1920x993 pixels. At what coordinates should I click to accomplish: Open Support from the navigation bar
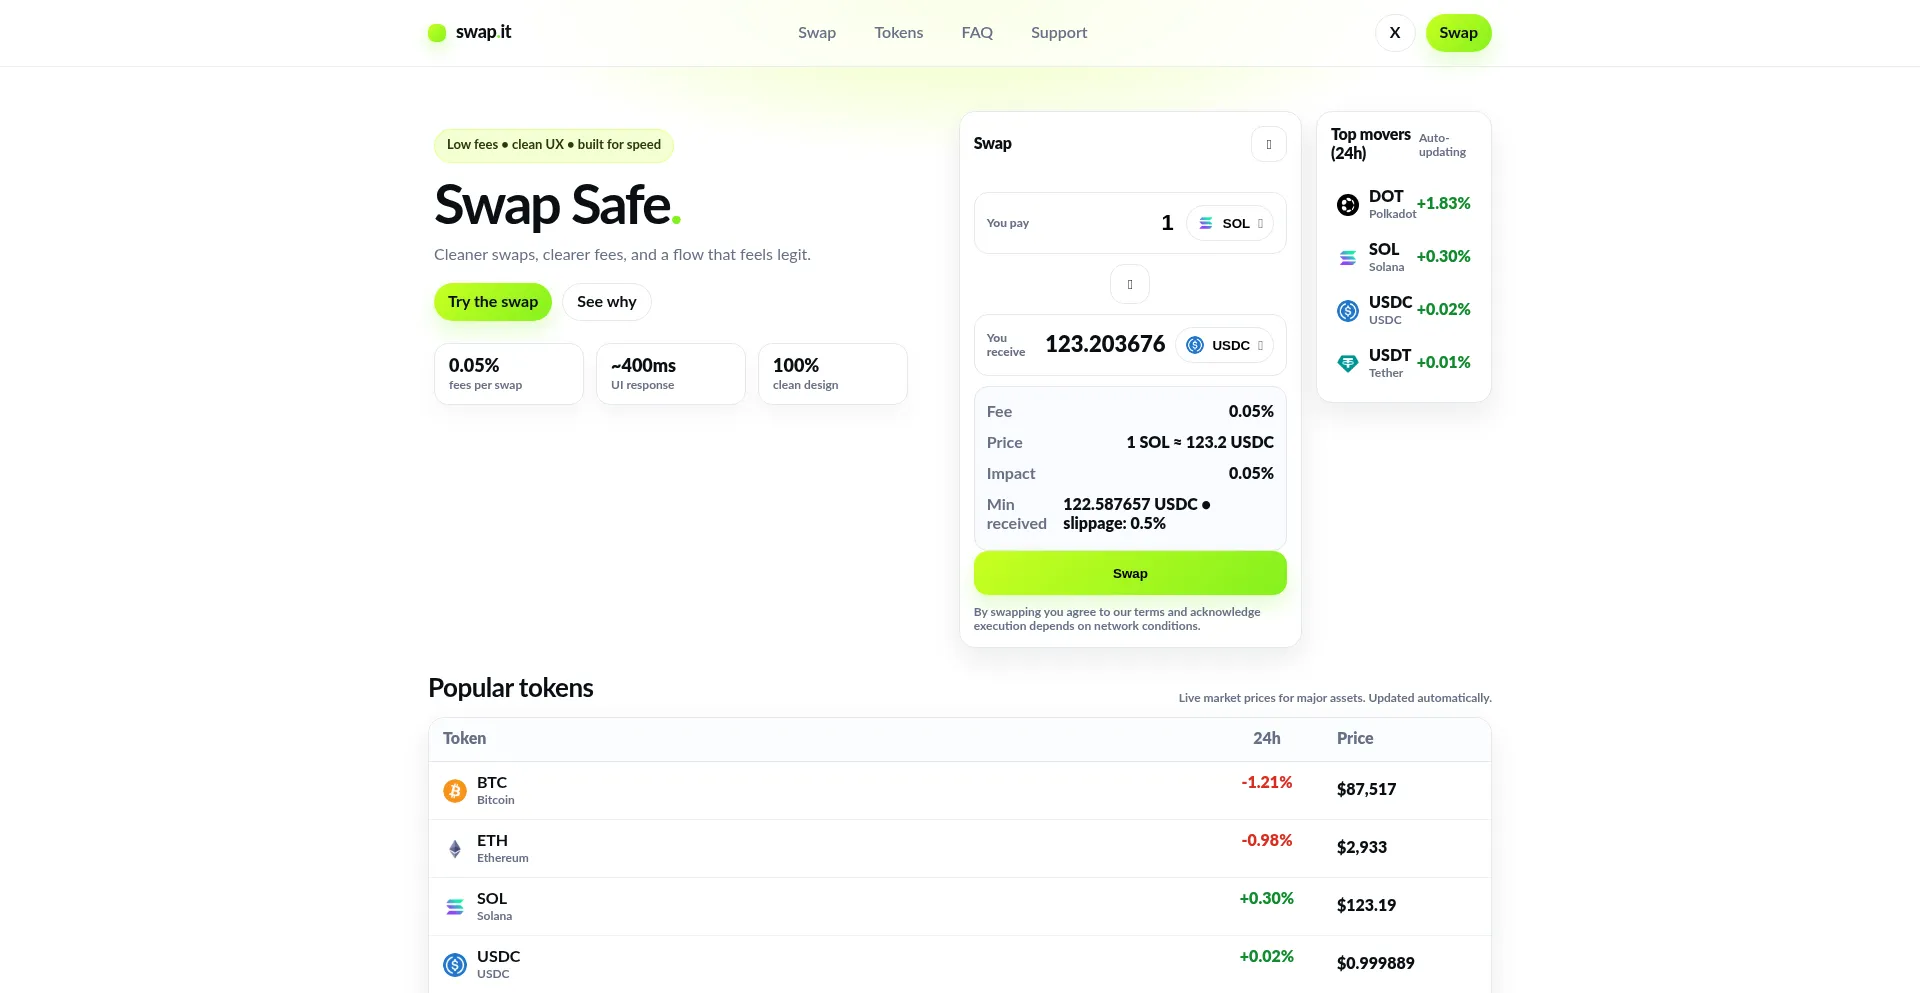[1058, 33]
